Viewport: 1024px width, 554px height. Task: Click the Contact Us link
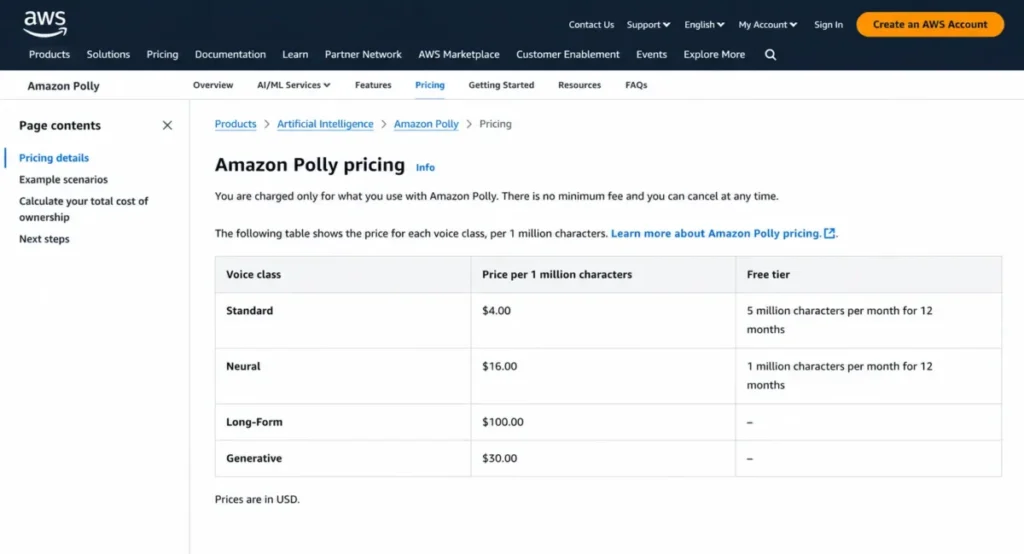click(x=591, y=25)
